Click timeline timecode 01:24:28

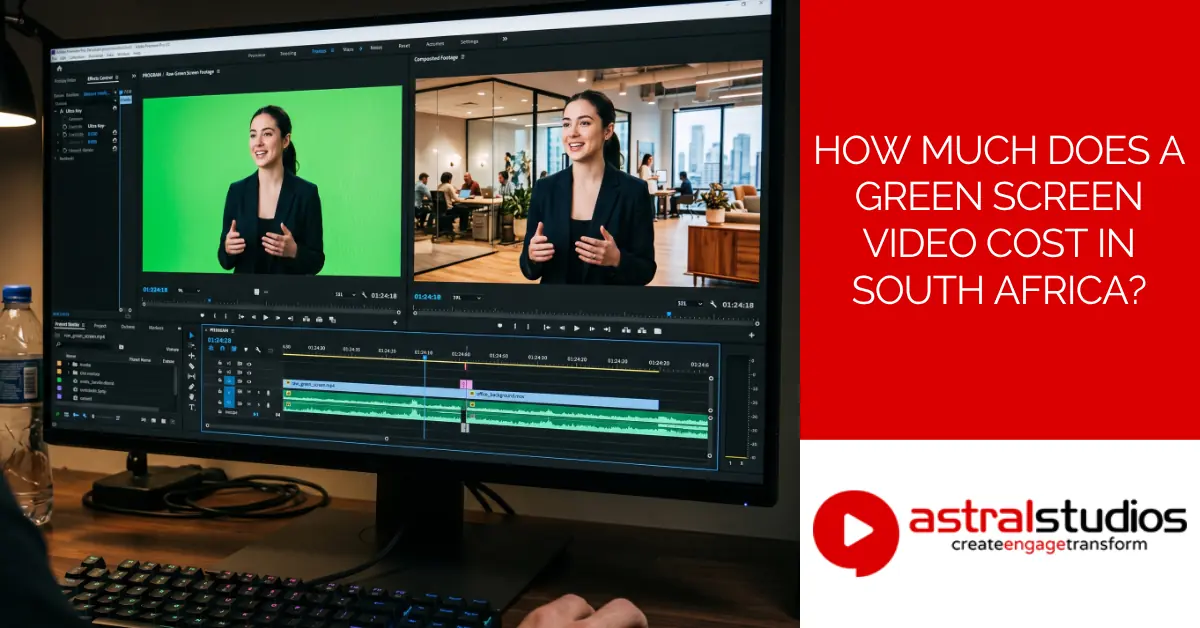click(219, 340)
